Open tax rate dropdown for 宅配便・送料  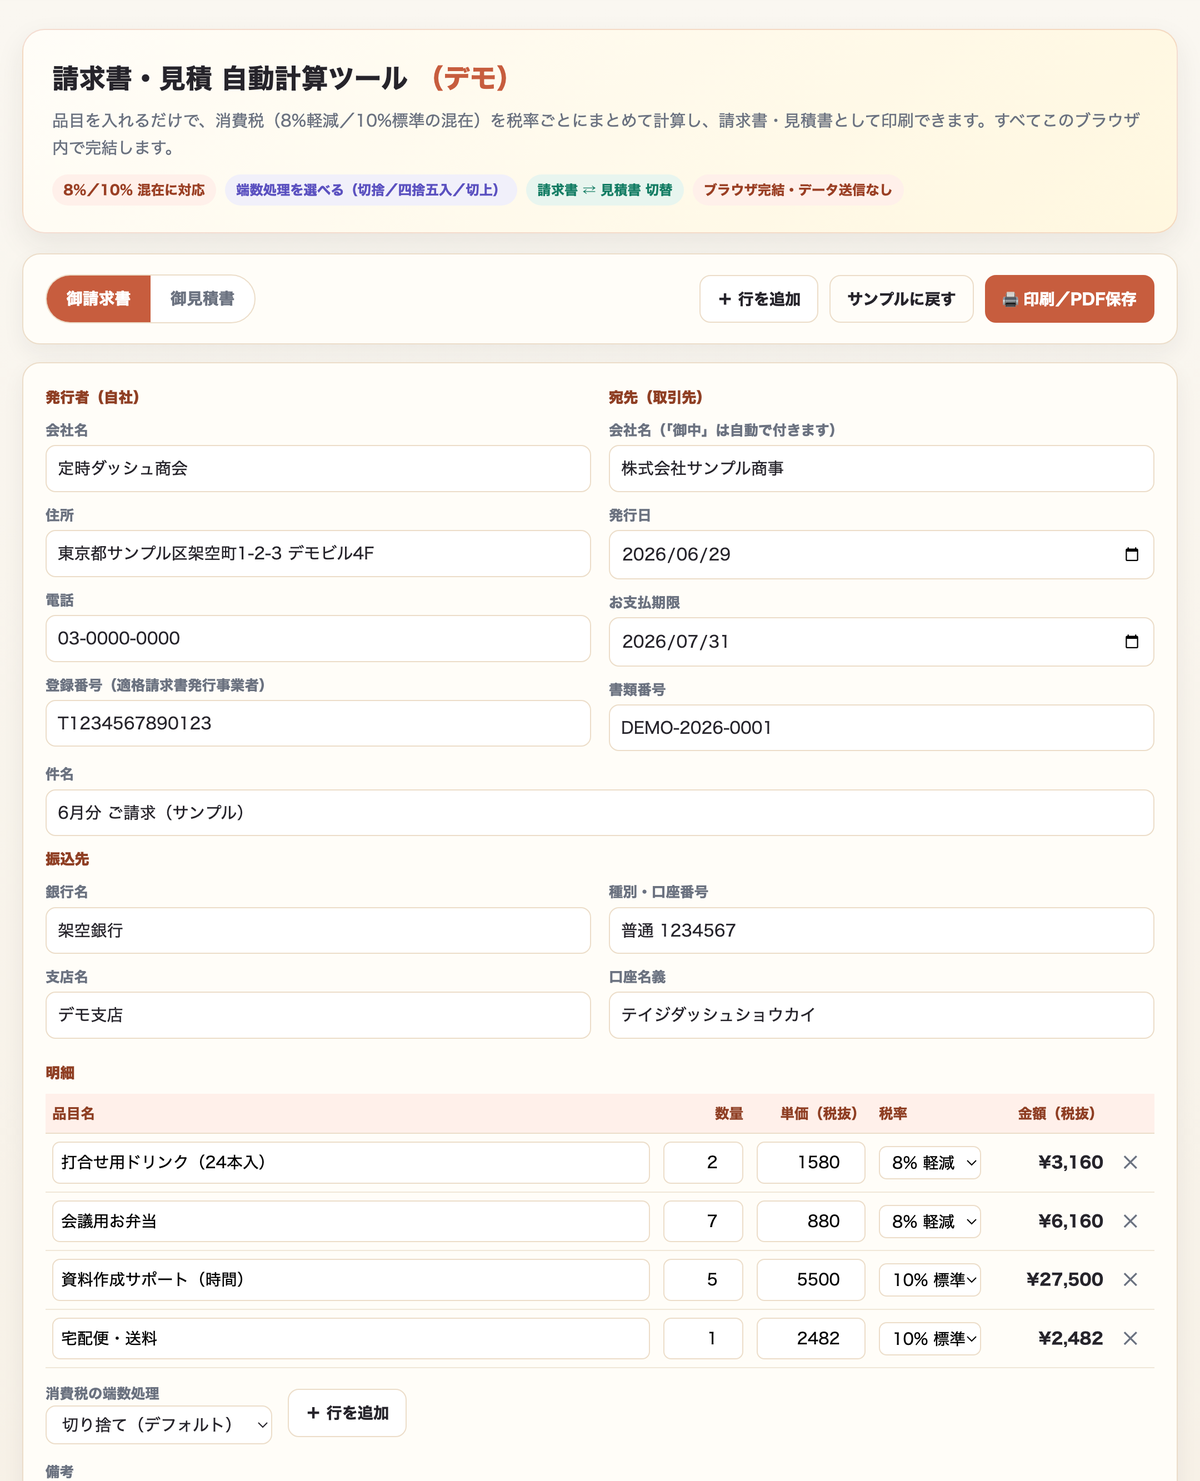coord(930,1338)
